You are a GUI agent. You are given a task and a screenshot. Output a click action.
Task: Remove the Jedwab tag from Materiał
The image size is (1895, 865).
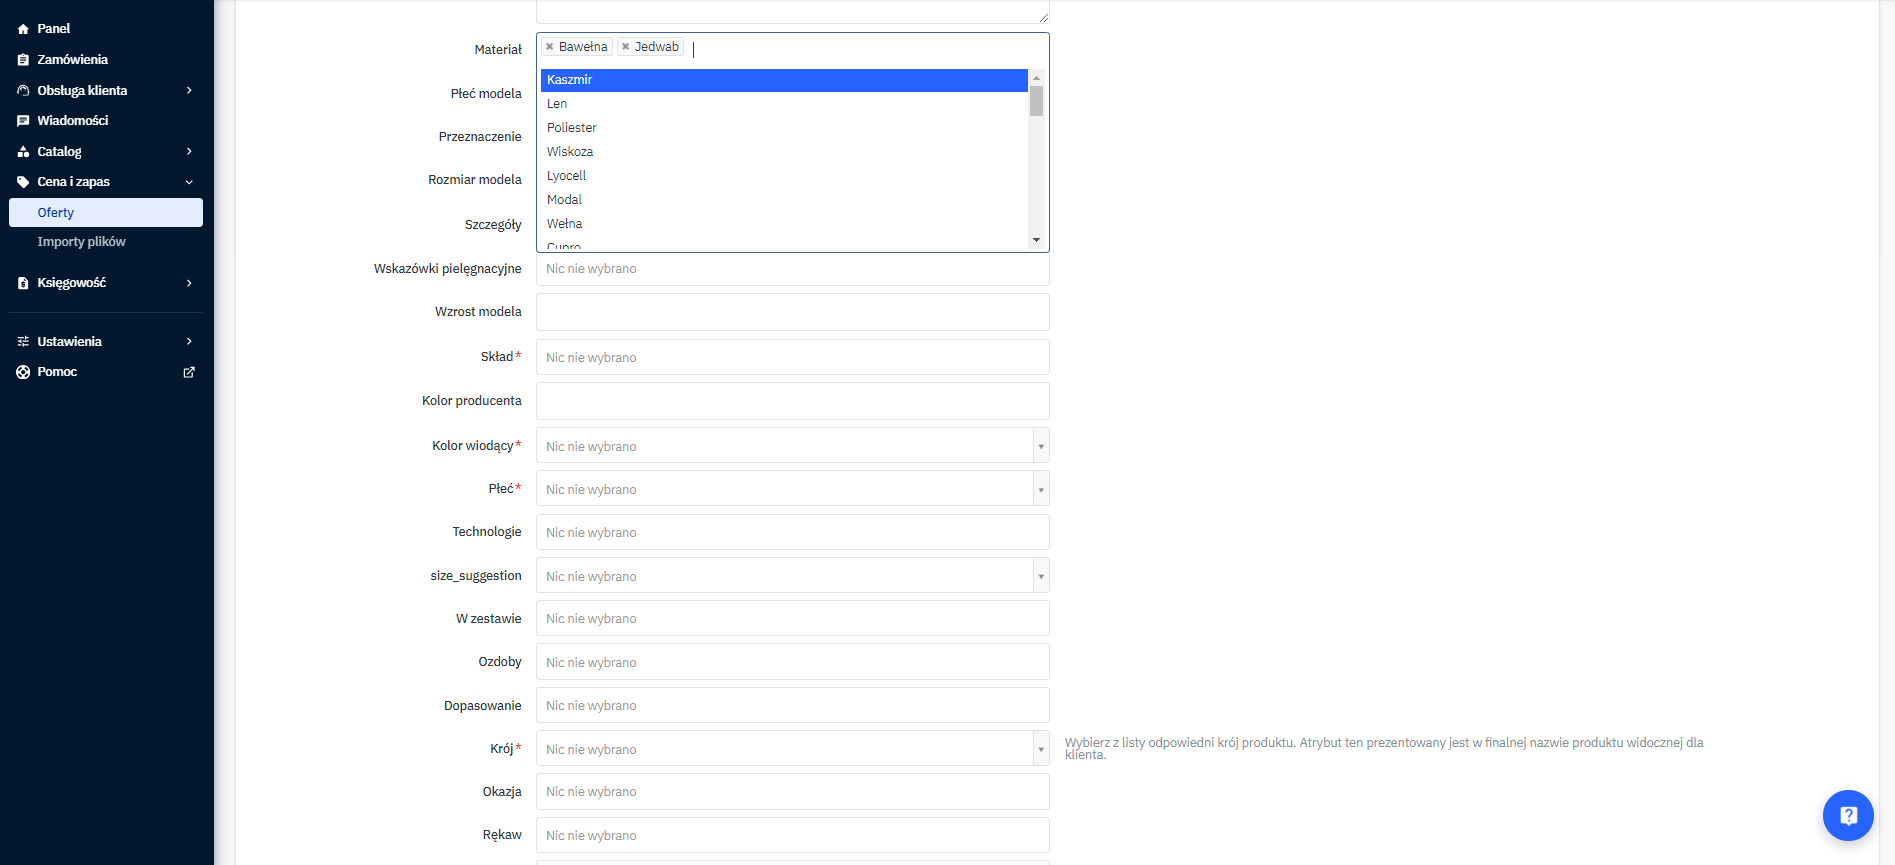[626, 47]
